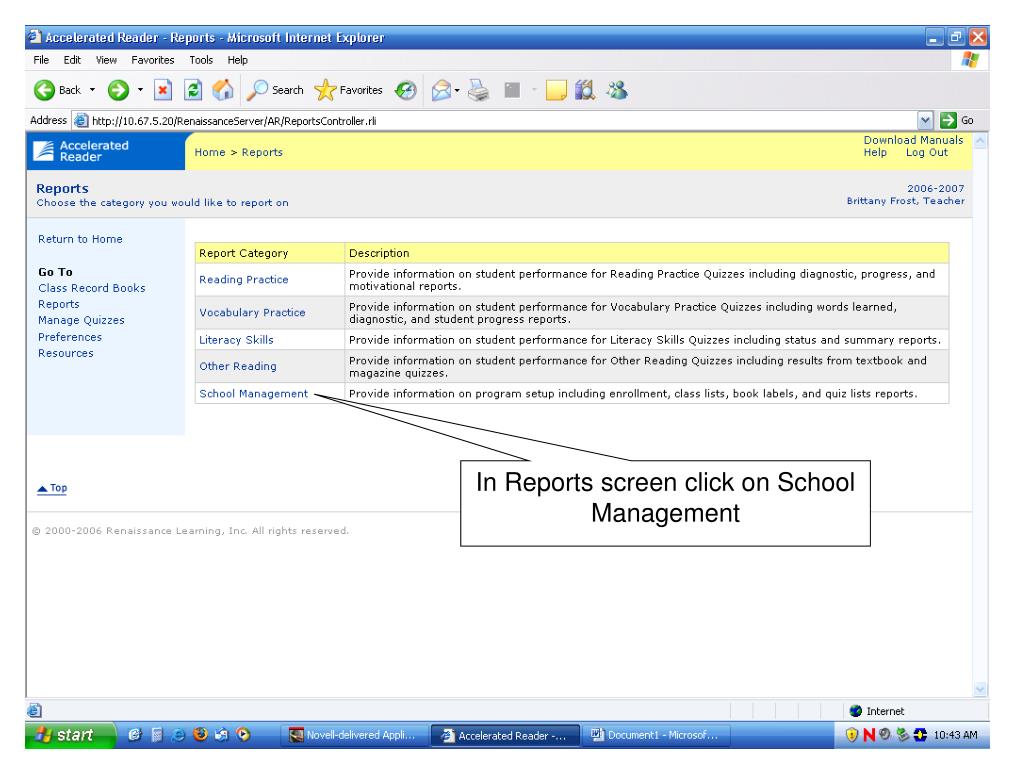Stop page loading with the red X icon
This screenshot has height=768, width=1024.
coord(163,90)
